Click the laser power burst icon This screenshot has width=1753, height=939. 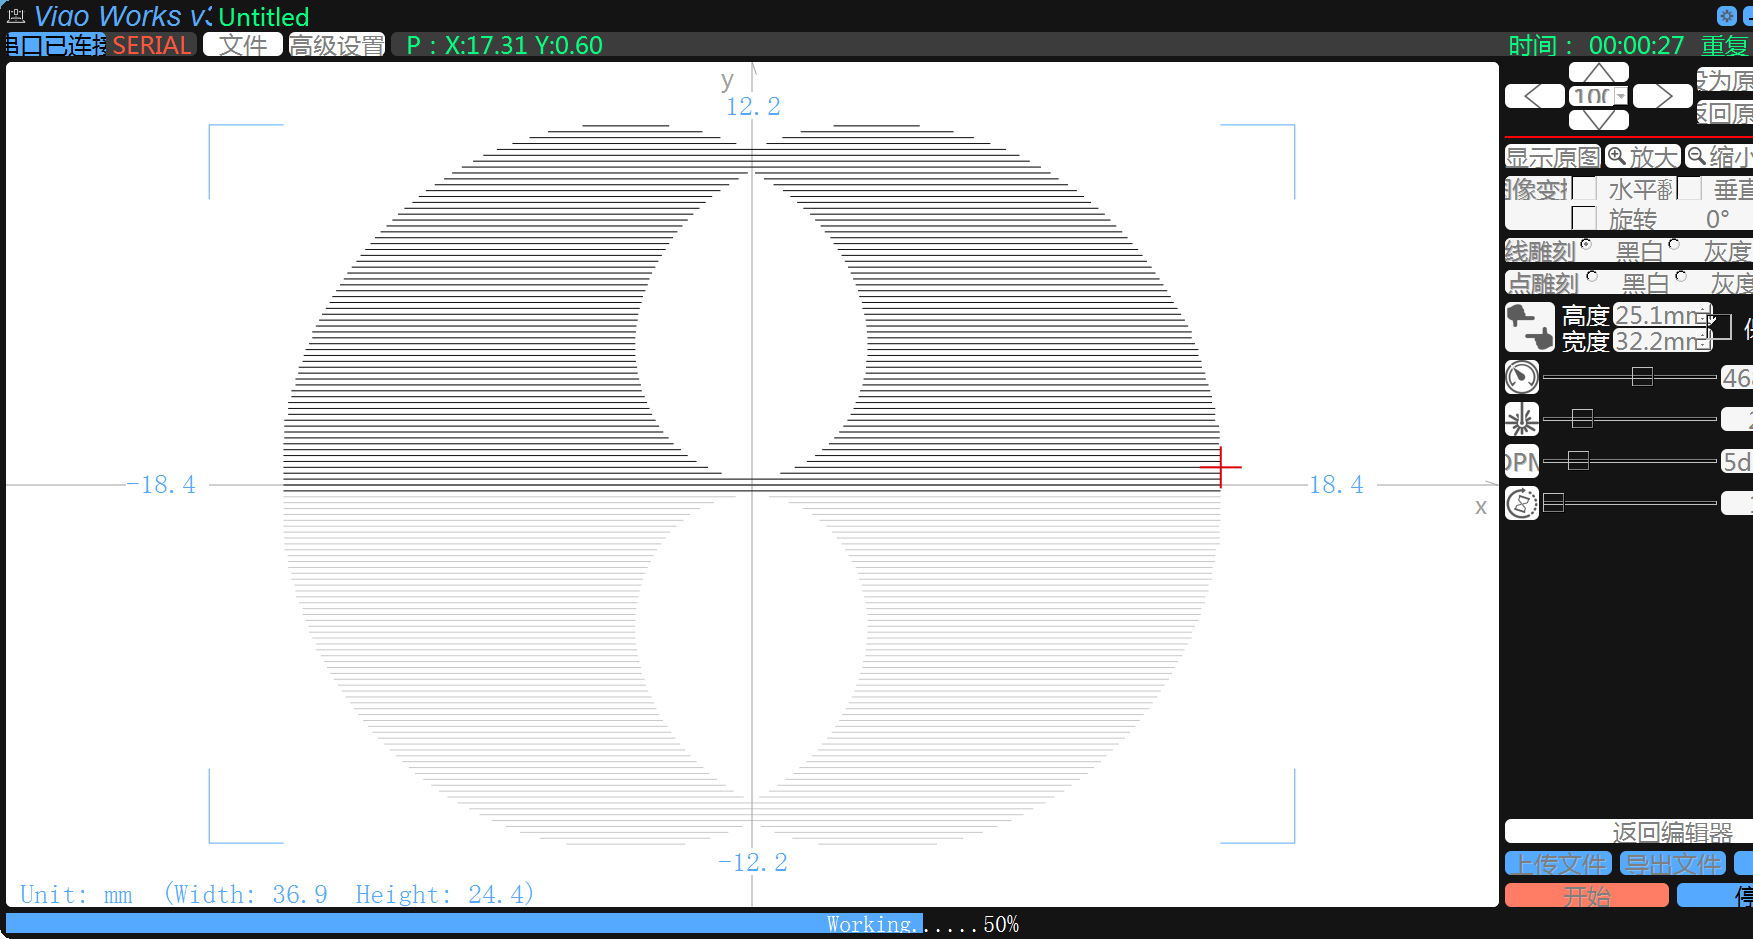(x=1522, y=419)
